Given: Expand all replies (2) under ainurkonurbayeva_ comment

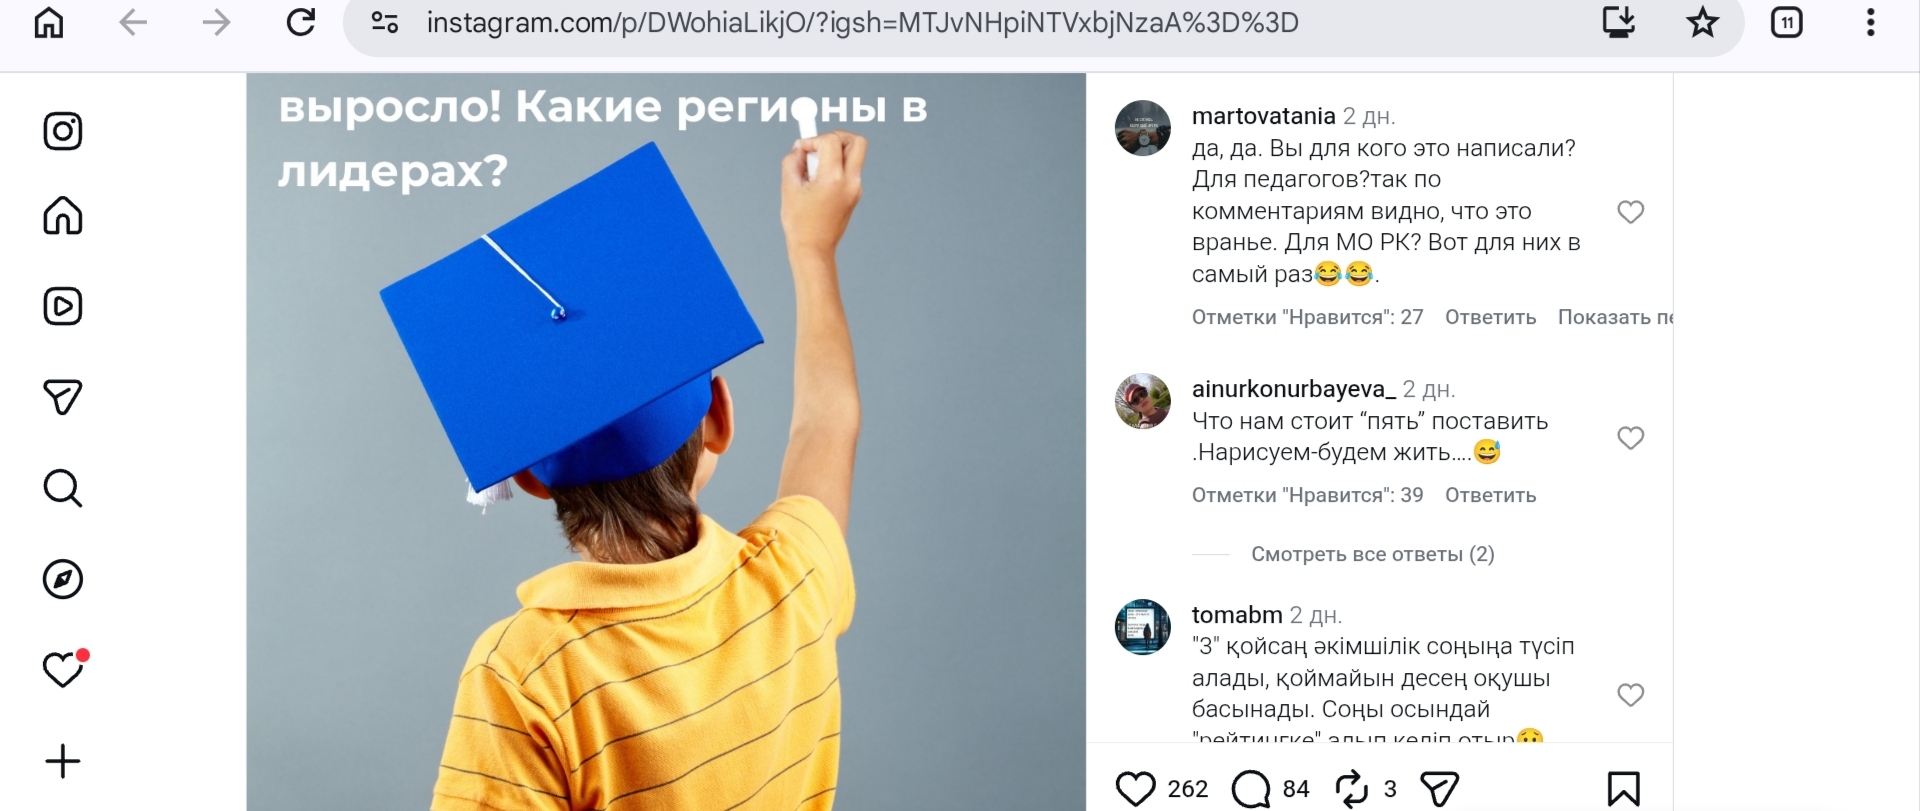Looking at the screenshot, I should (x=1372, y=554).
